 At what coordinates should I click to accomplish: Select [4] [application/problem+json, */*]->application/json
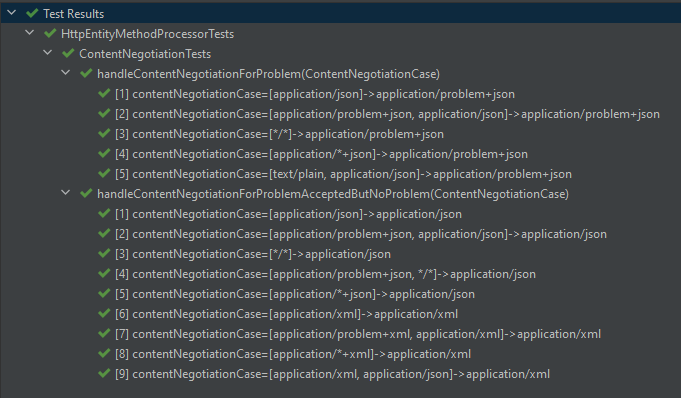tap(325, 274)
